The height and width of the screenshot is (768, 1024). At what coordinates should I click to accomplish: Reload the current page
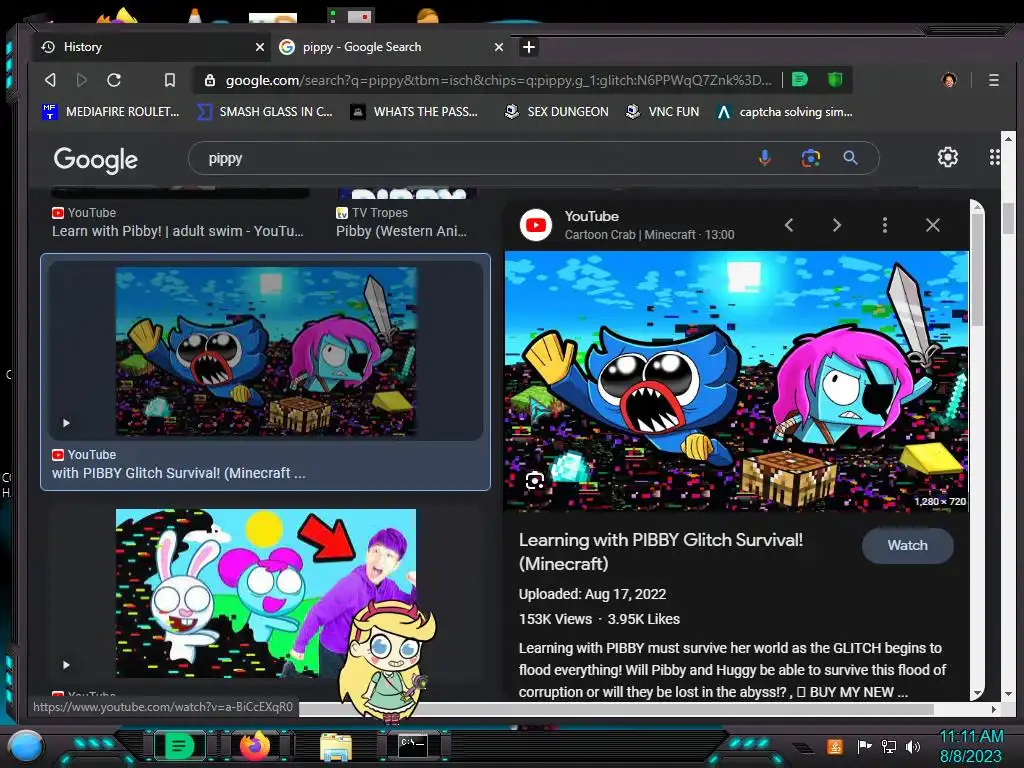pos(114,80)
